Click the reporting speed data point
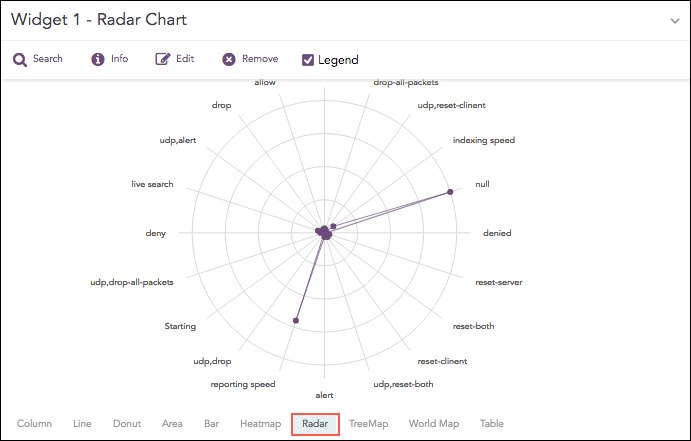Viewport: 691px width, 441px height. 296,320
